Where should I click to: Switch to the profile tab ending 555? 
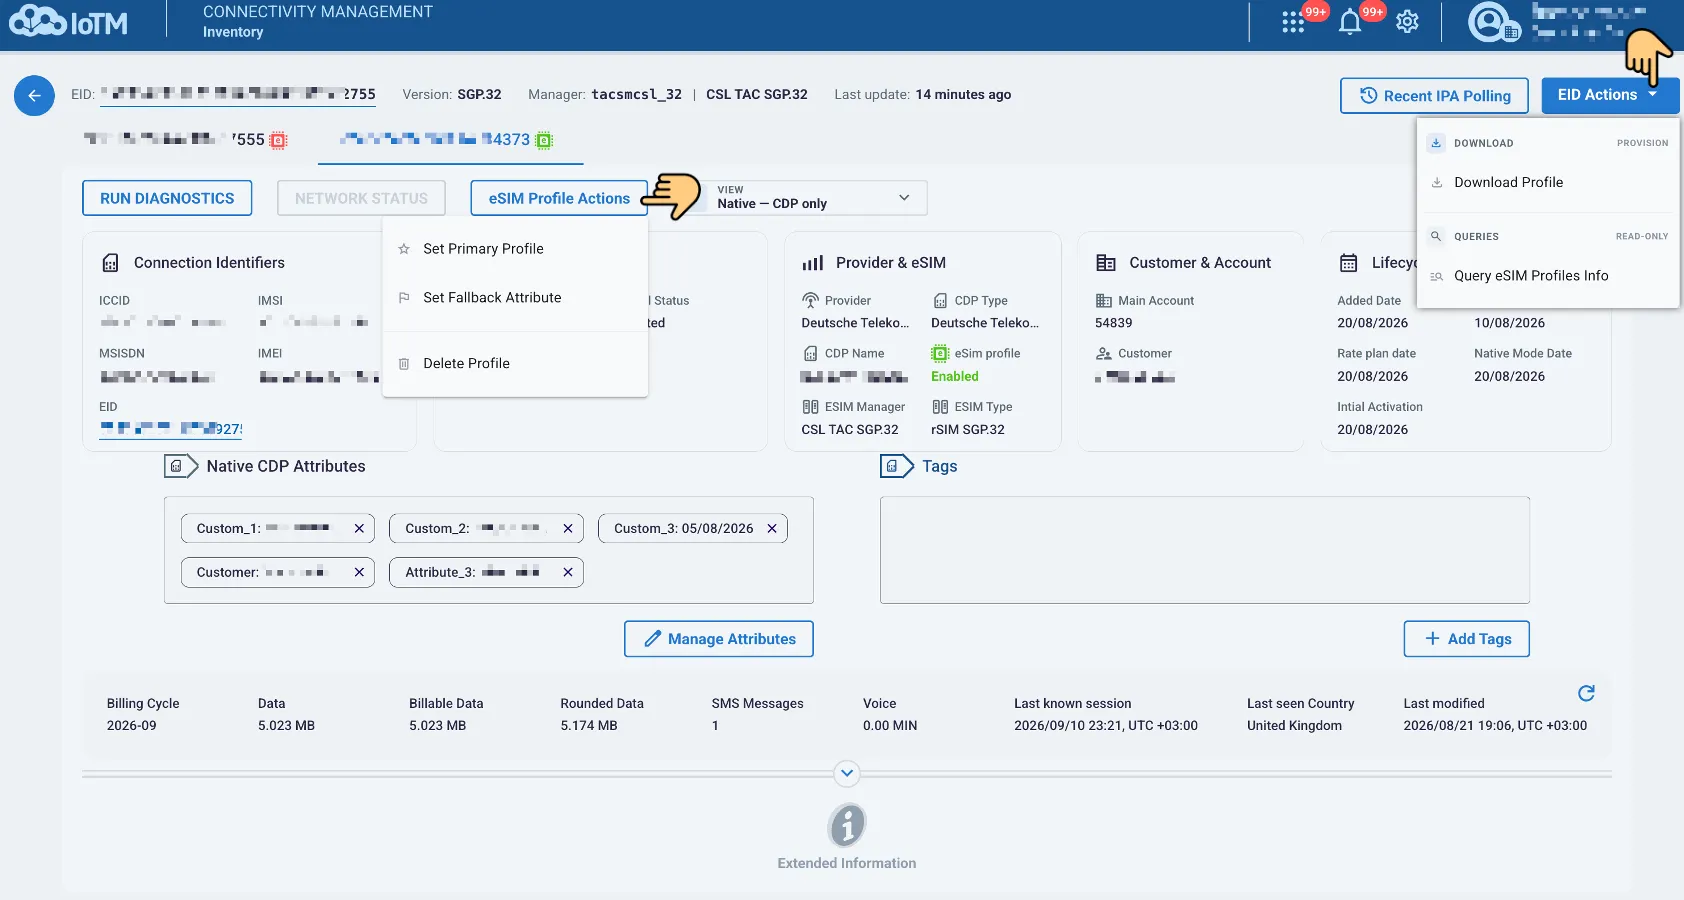[186, 140]
